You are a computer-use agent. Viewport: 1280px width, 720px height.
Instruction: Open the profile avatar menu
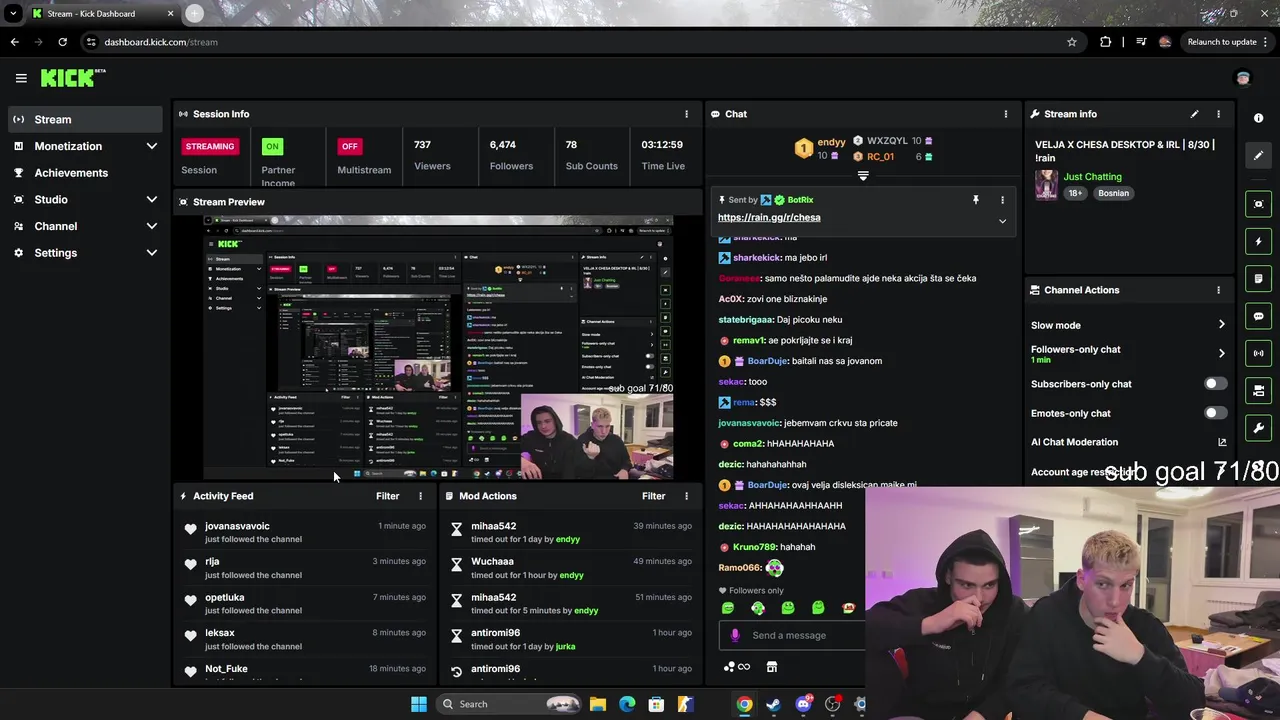(x=1243, y=78)
